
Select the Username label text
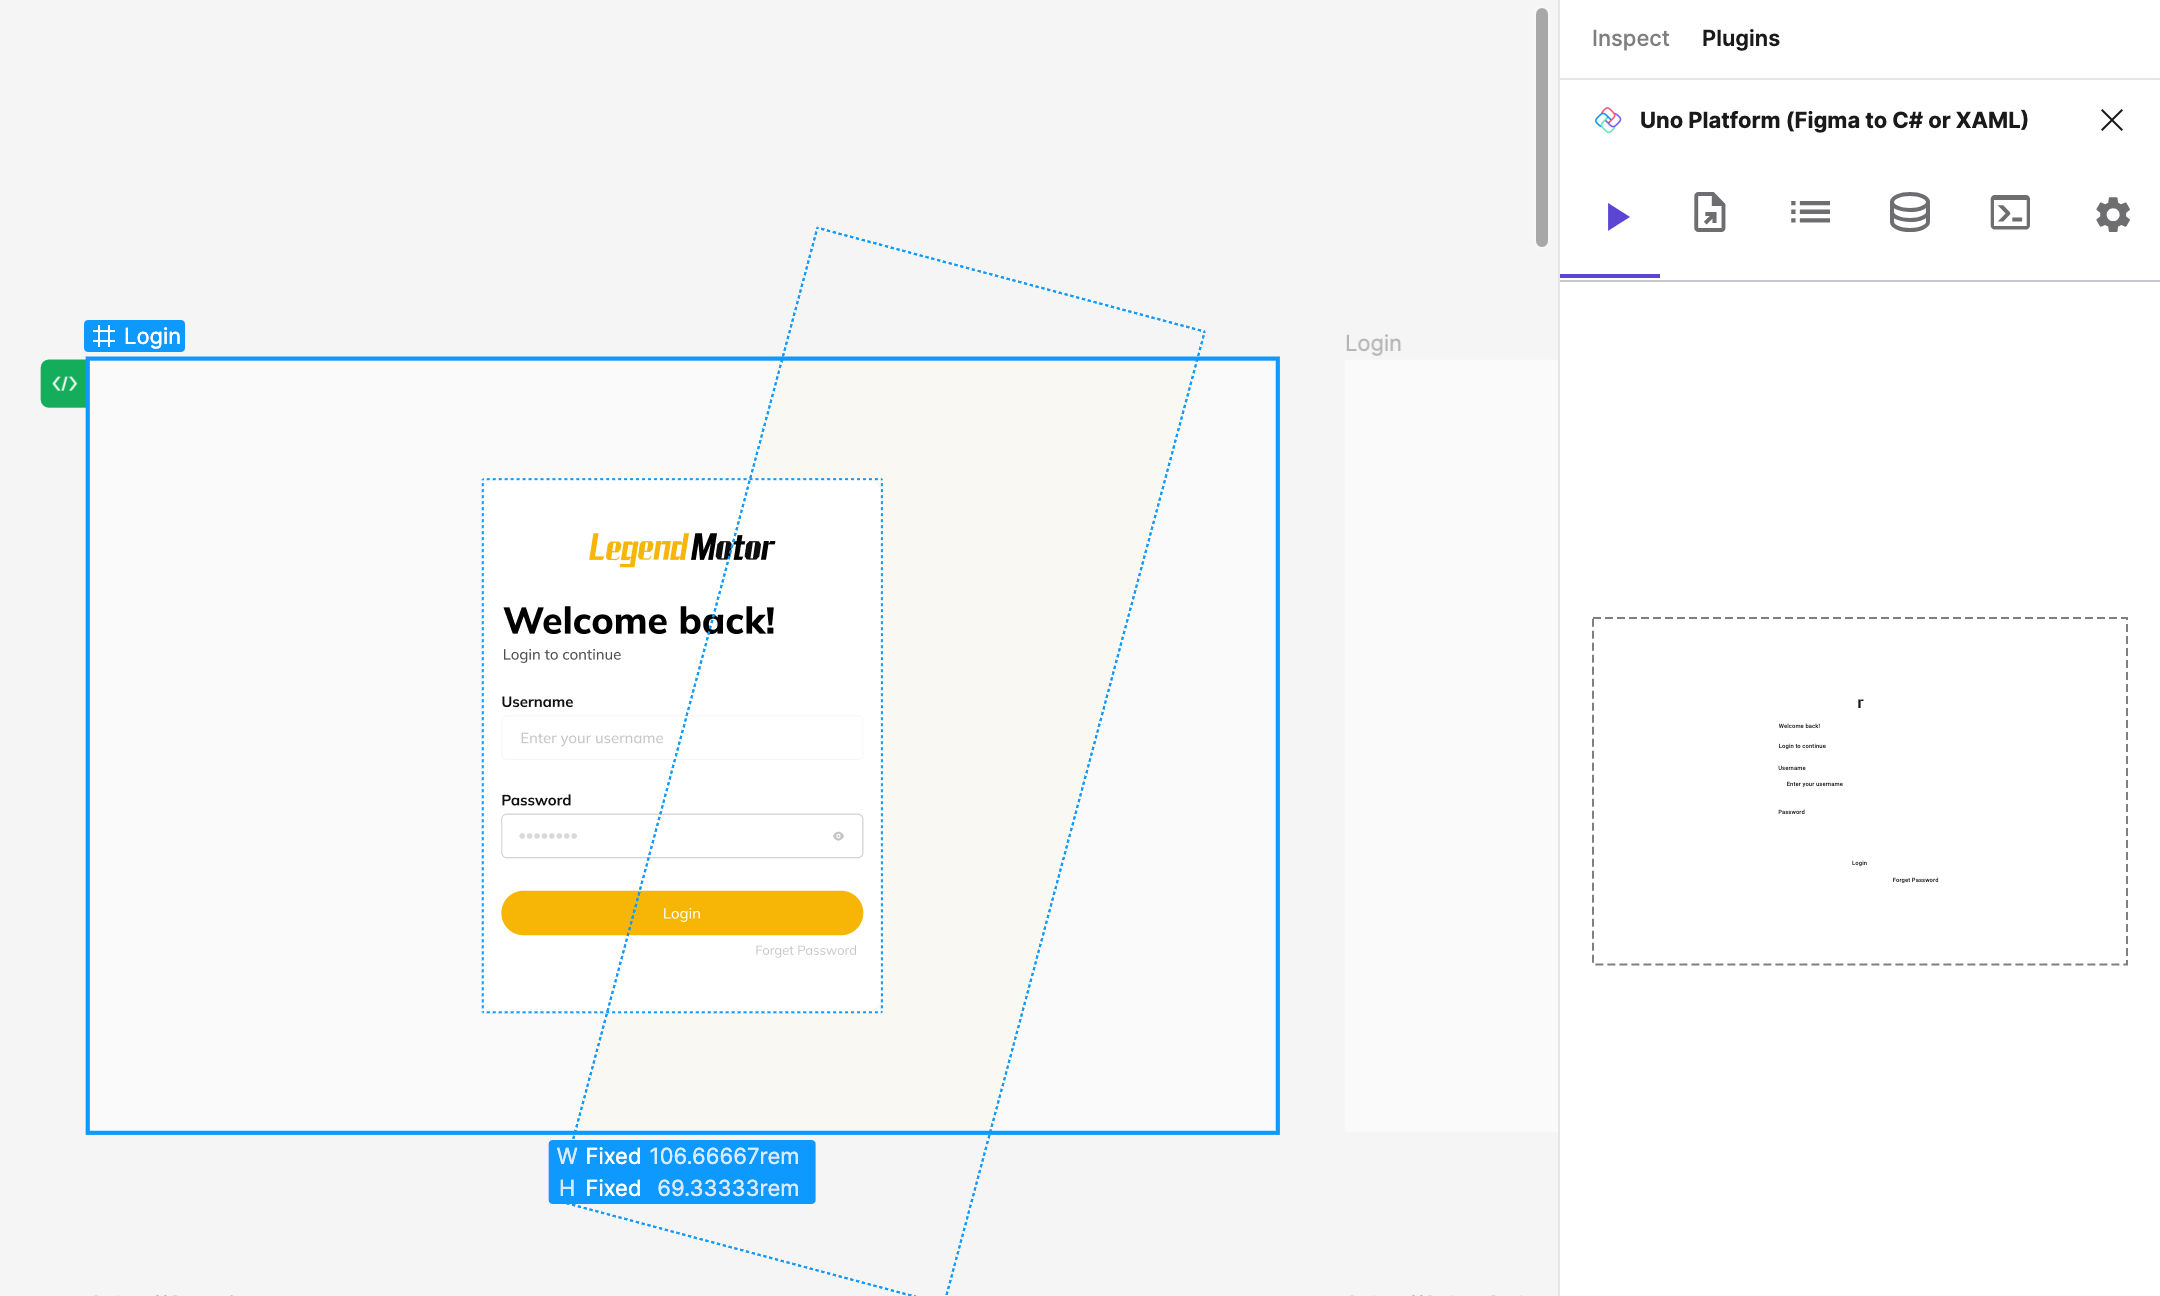[537, 702]
